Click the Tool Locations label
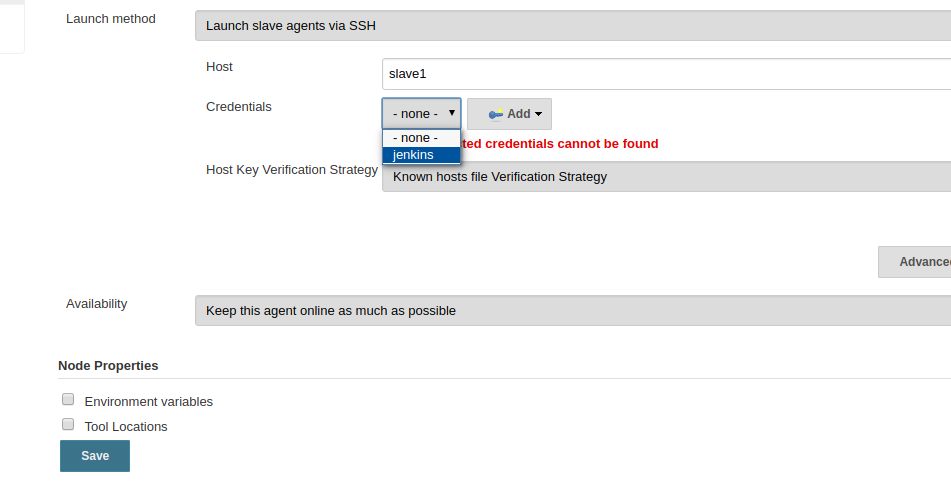 (126, 426)
